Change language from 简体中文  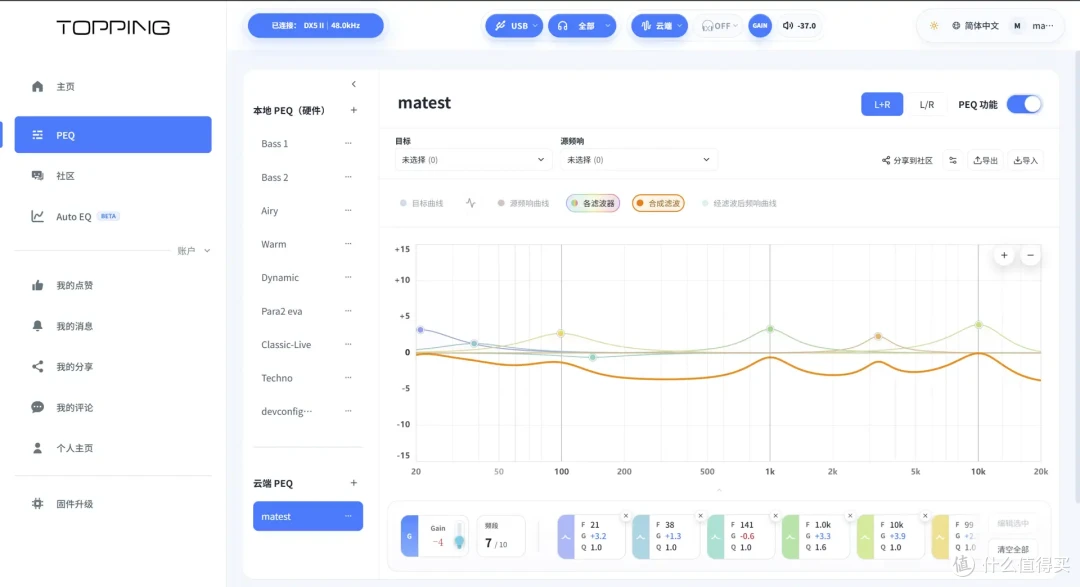975,25
